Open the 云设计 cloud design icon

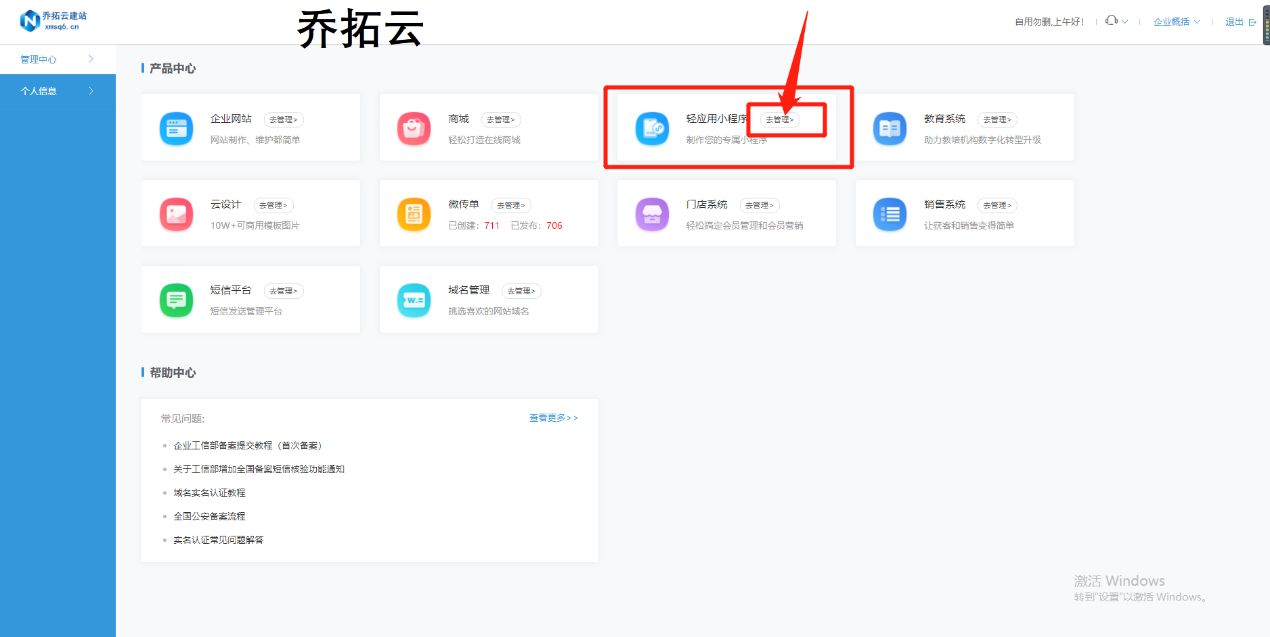(176, 213)
